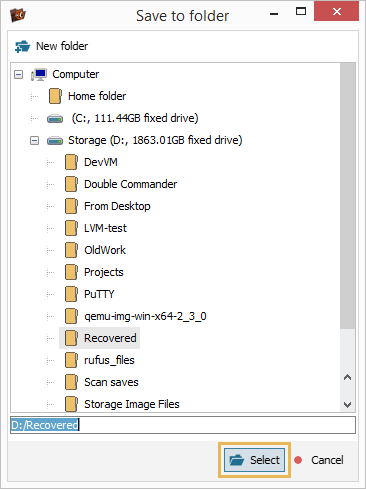Click the D:/Recovered path field
Viewport: 366px width, 489px height.
point(183,425)
